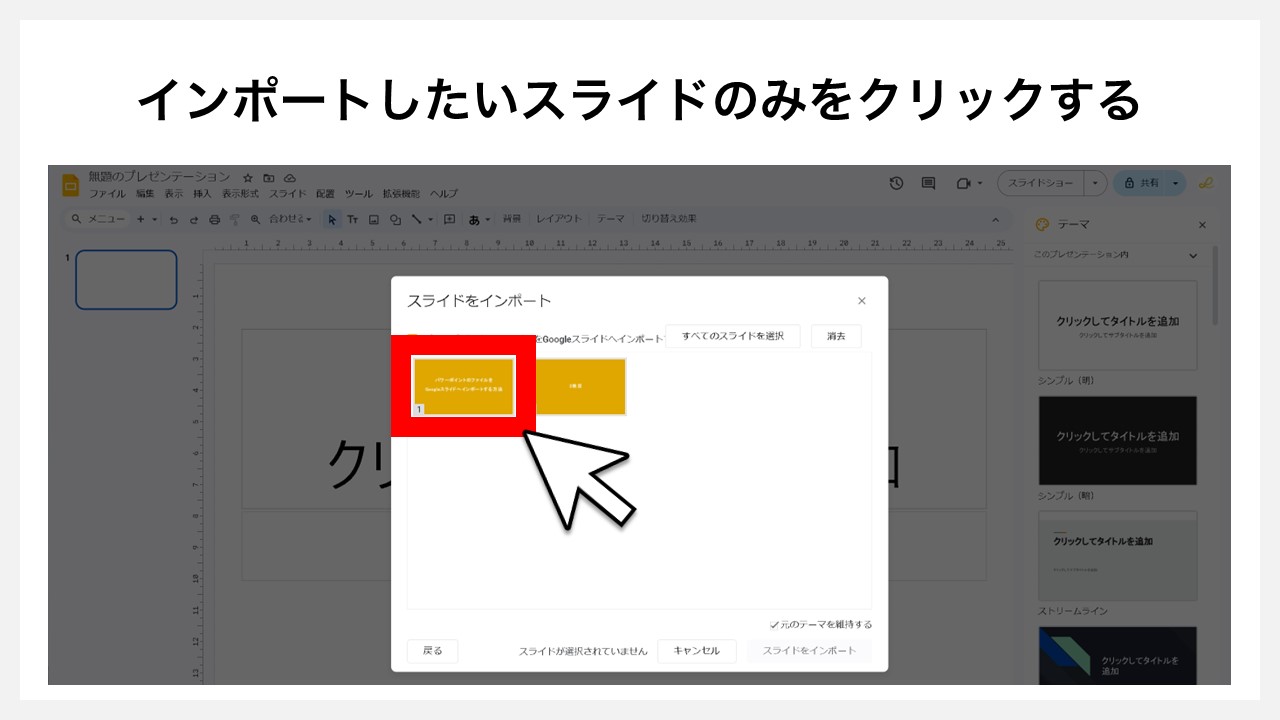Open the スライドショー dropdown arrow

click(x=1096, y=183)
